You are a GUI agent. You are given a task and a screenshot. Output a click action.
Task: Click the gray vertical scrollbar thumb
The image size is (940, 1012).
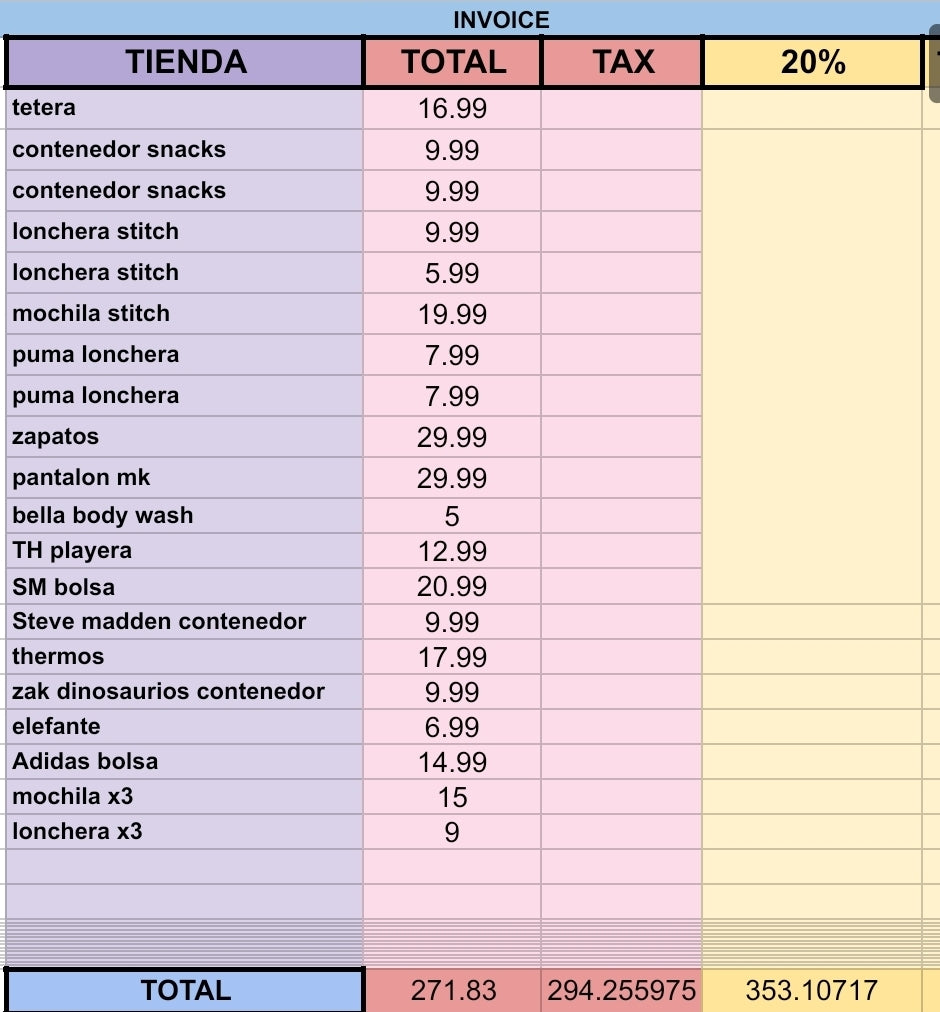coord(934,70)
